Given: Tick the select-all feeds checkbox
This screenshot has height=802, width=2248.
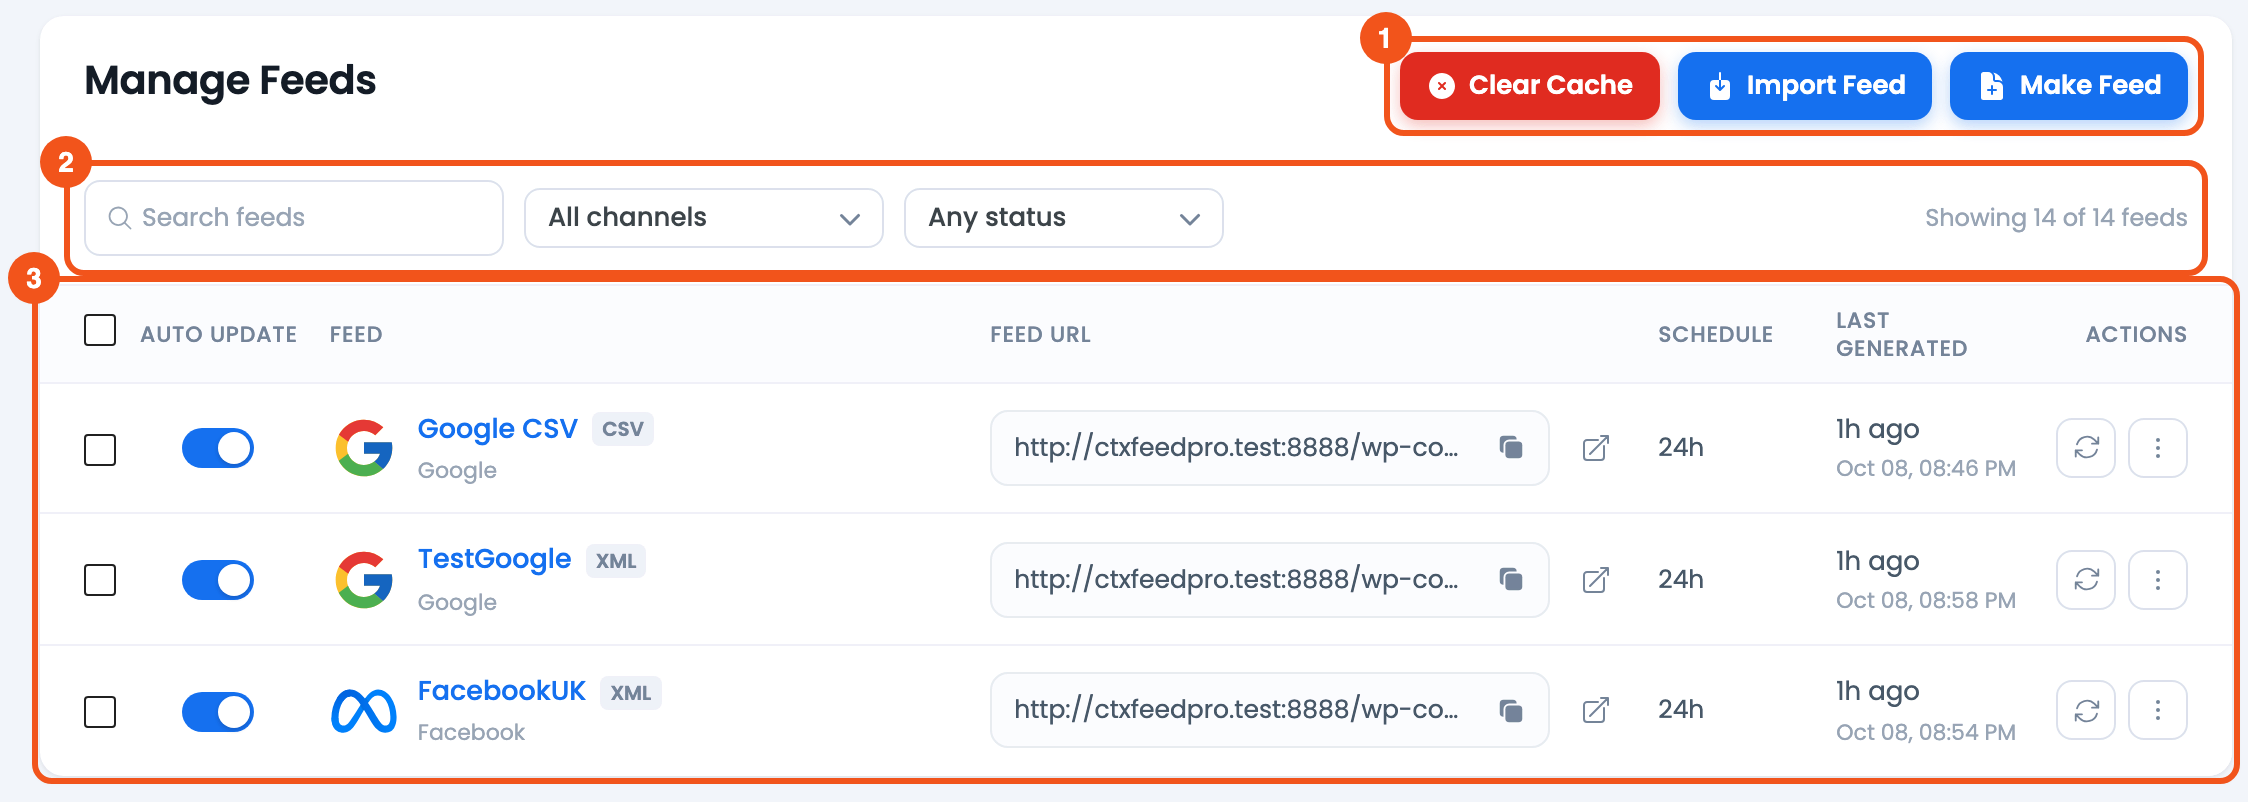Looking at the screenshot, I should coord(100,330).
